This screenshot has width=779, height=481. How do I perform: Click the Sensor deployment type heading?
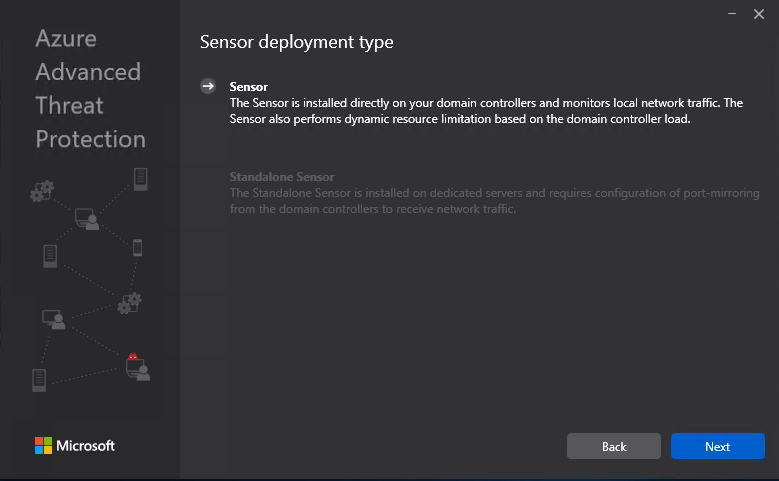pyautogui.click(x=297, y=42)
